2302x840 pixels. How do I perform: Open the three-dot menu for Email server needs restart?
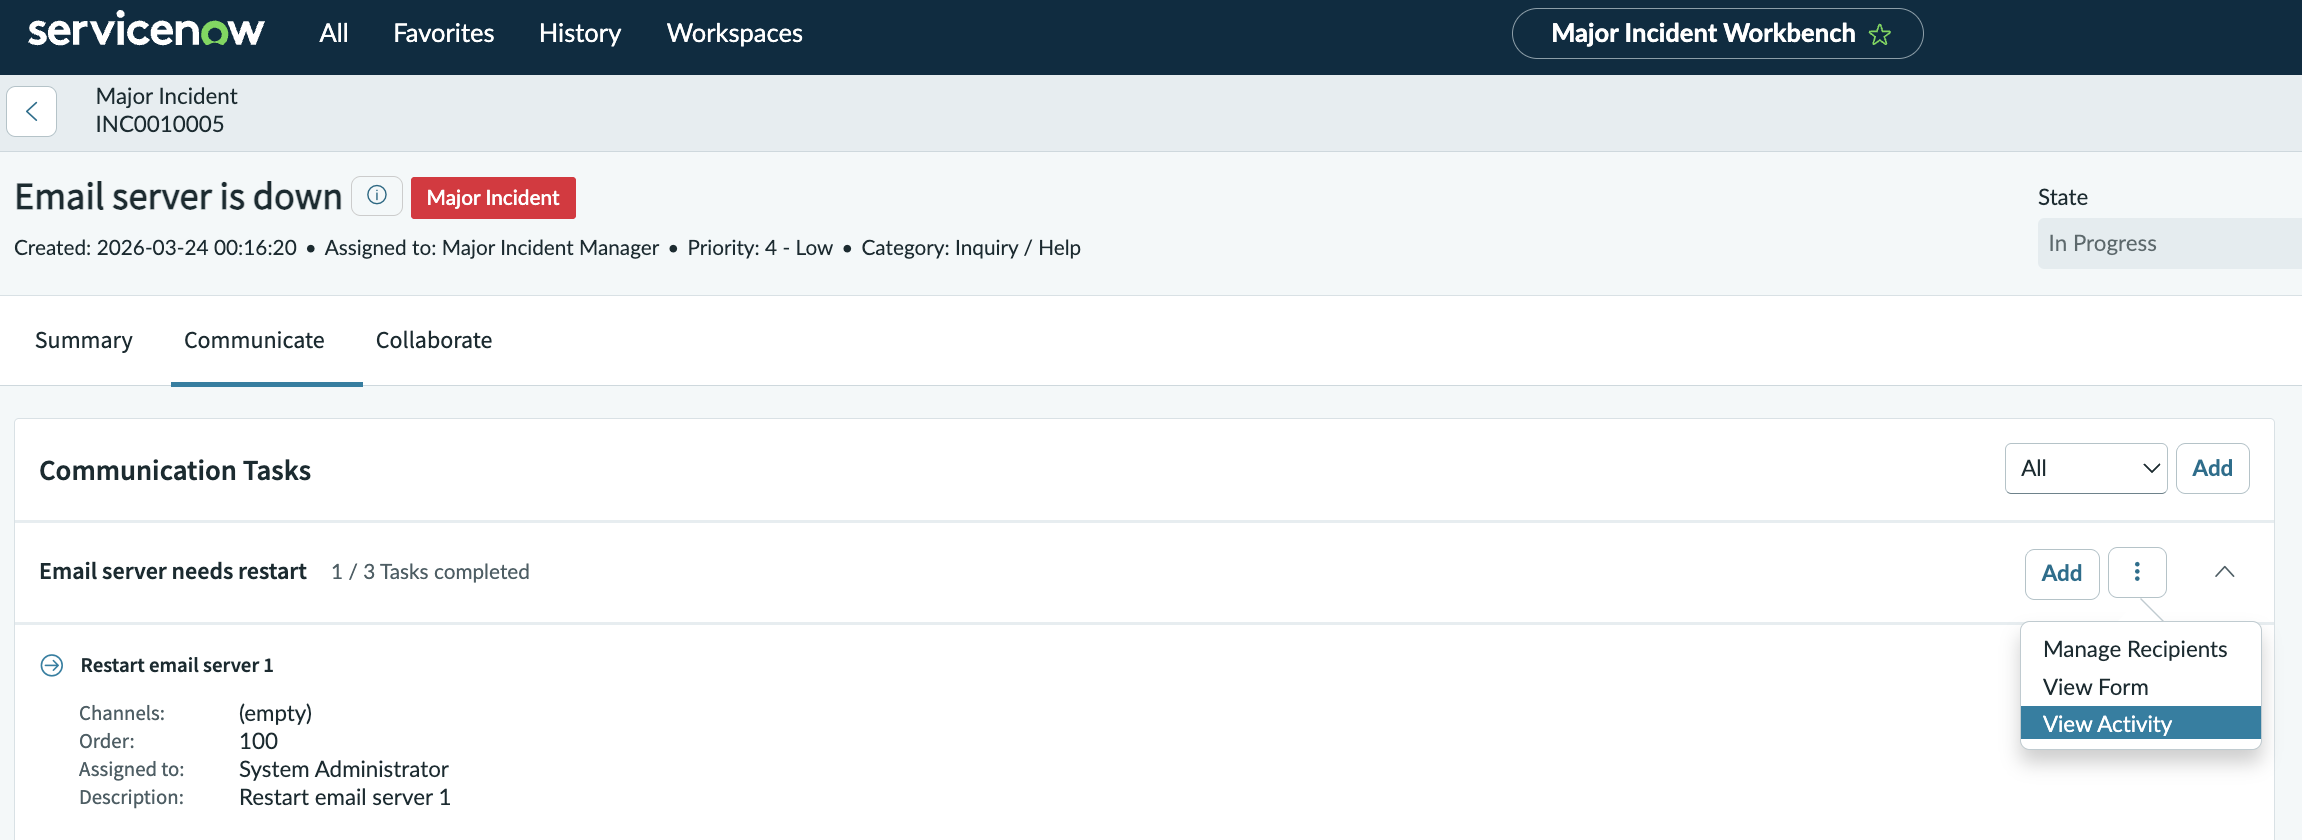point(2137,572)
